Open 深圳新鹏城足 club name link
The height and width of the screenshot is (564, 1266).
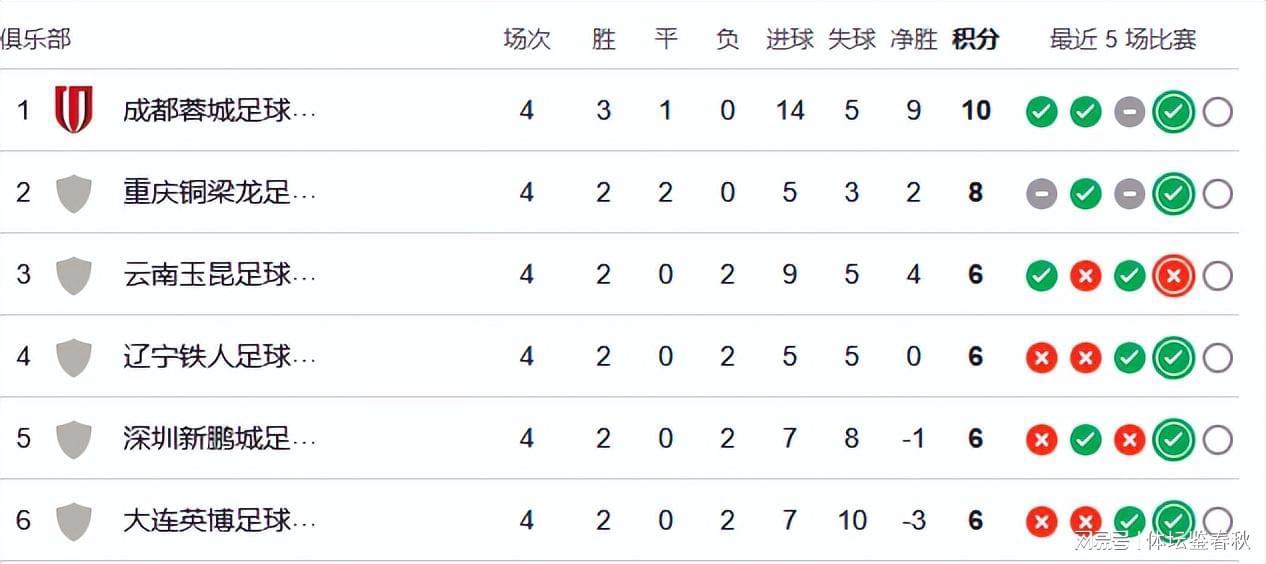click(x=219, y=438)
